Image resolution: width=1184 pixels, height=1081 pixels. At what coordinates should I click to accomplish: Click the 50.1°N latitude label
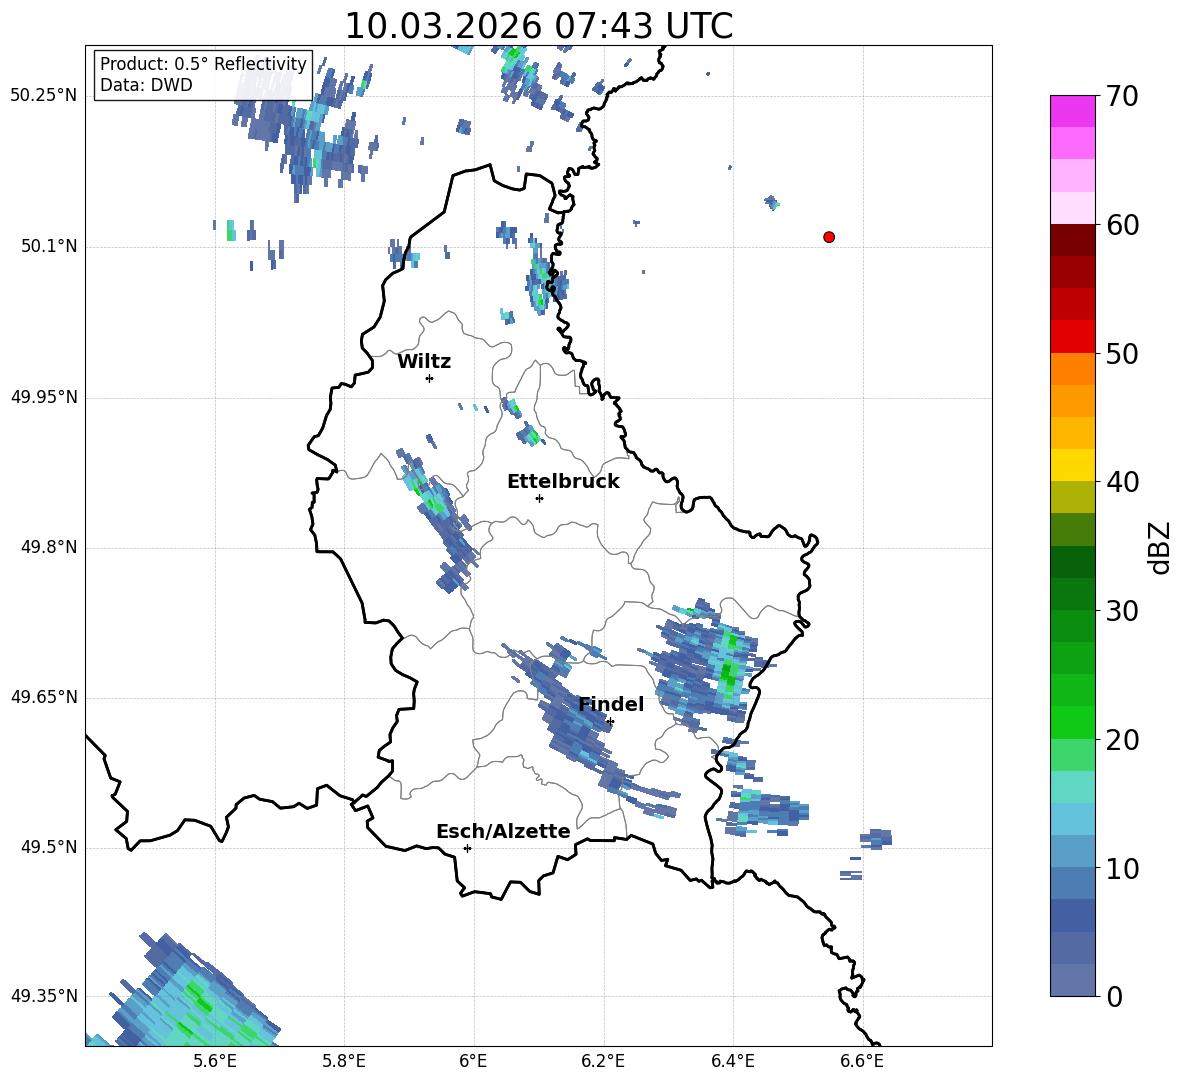(49, 246)
